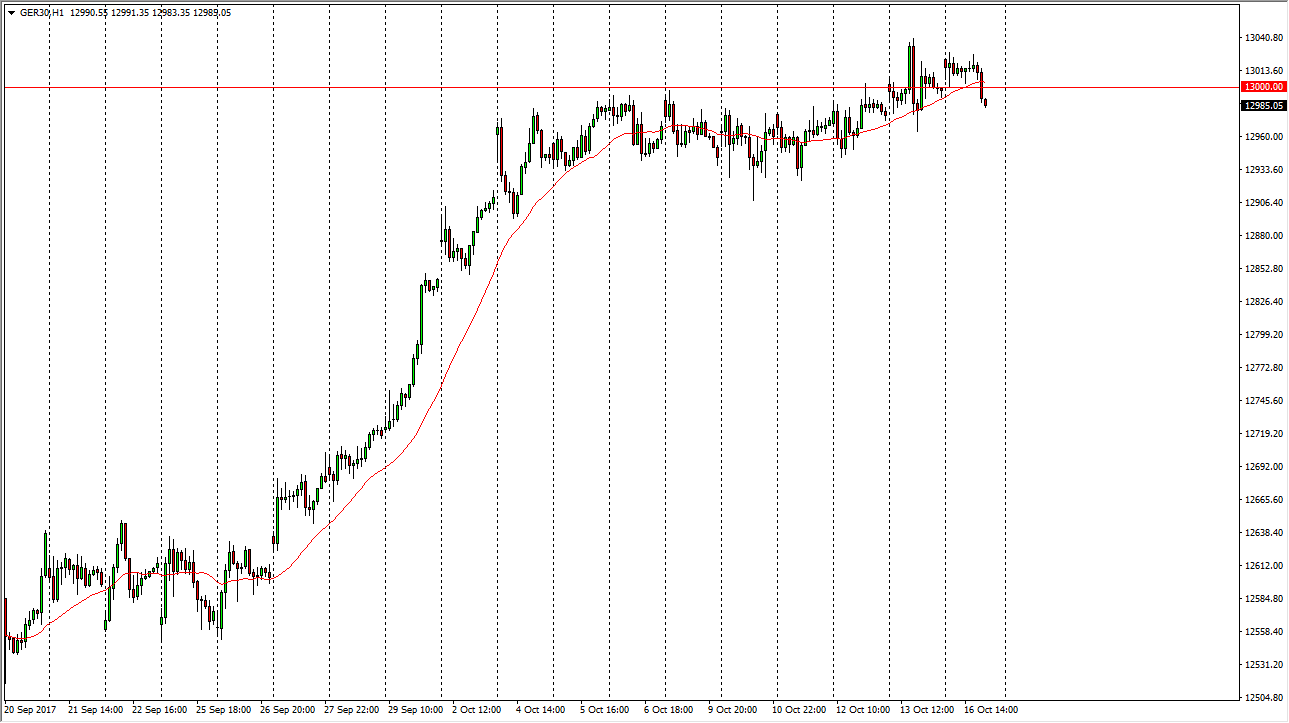This screenshot has height=723, width=1289.
Task: Click the 12772.80 price axis label
Action: pyautogui.click(x=1263, y=368)
